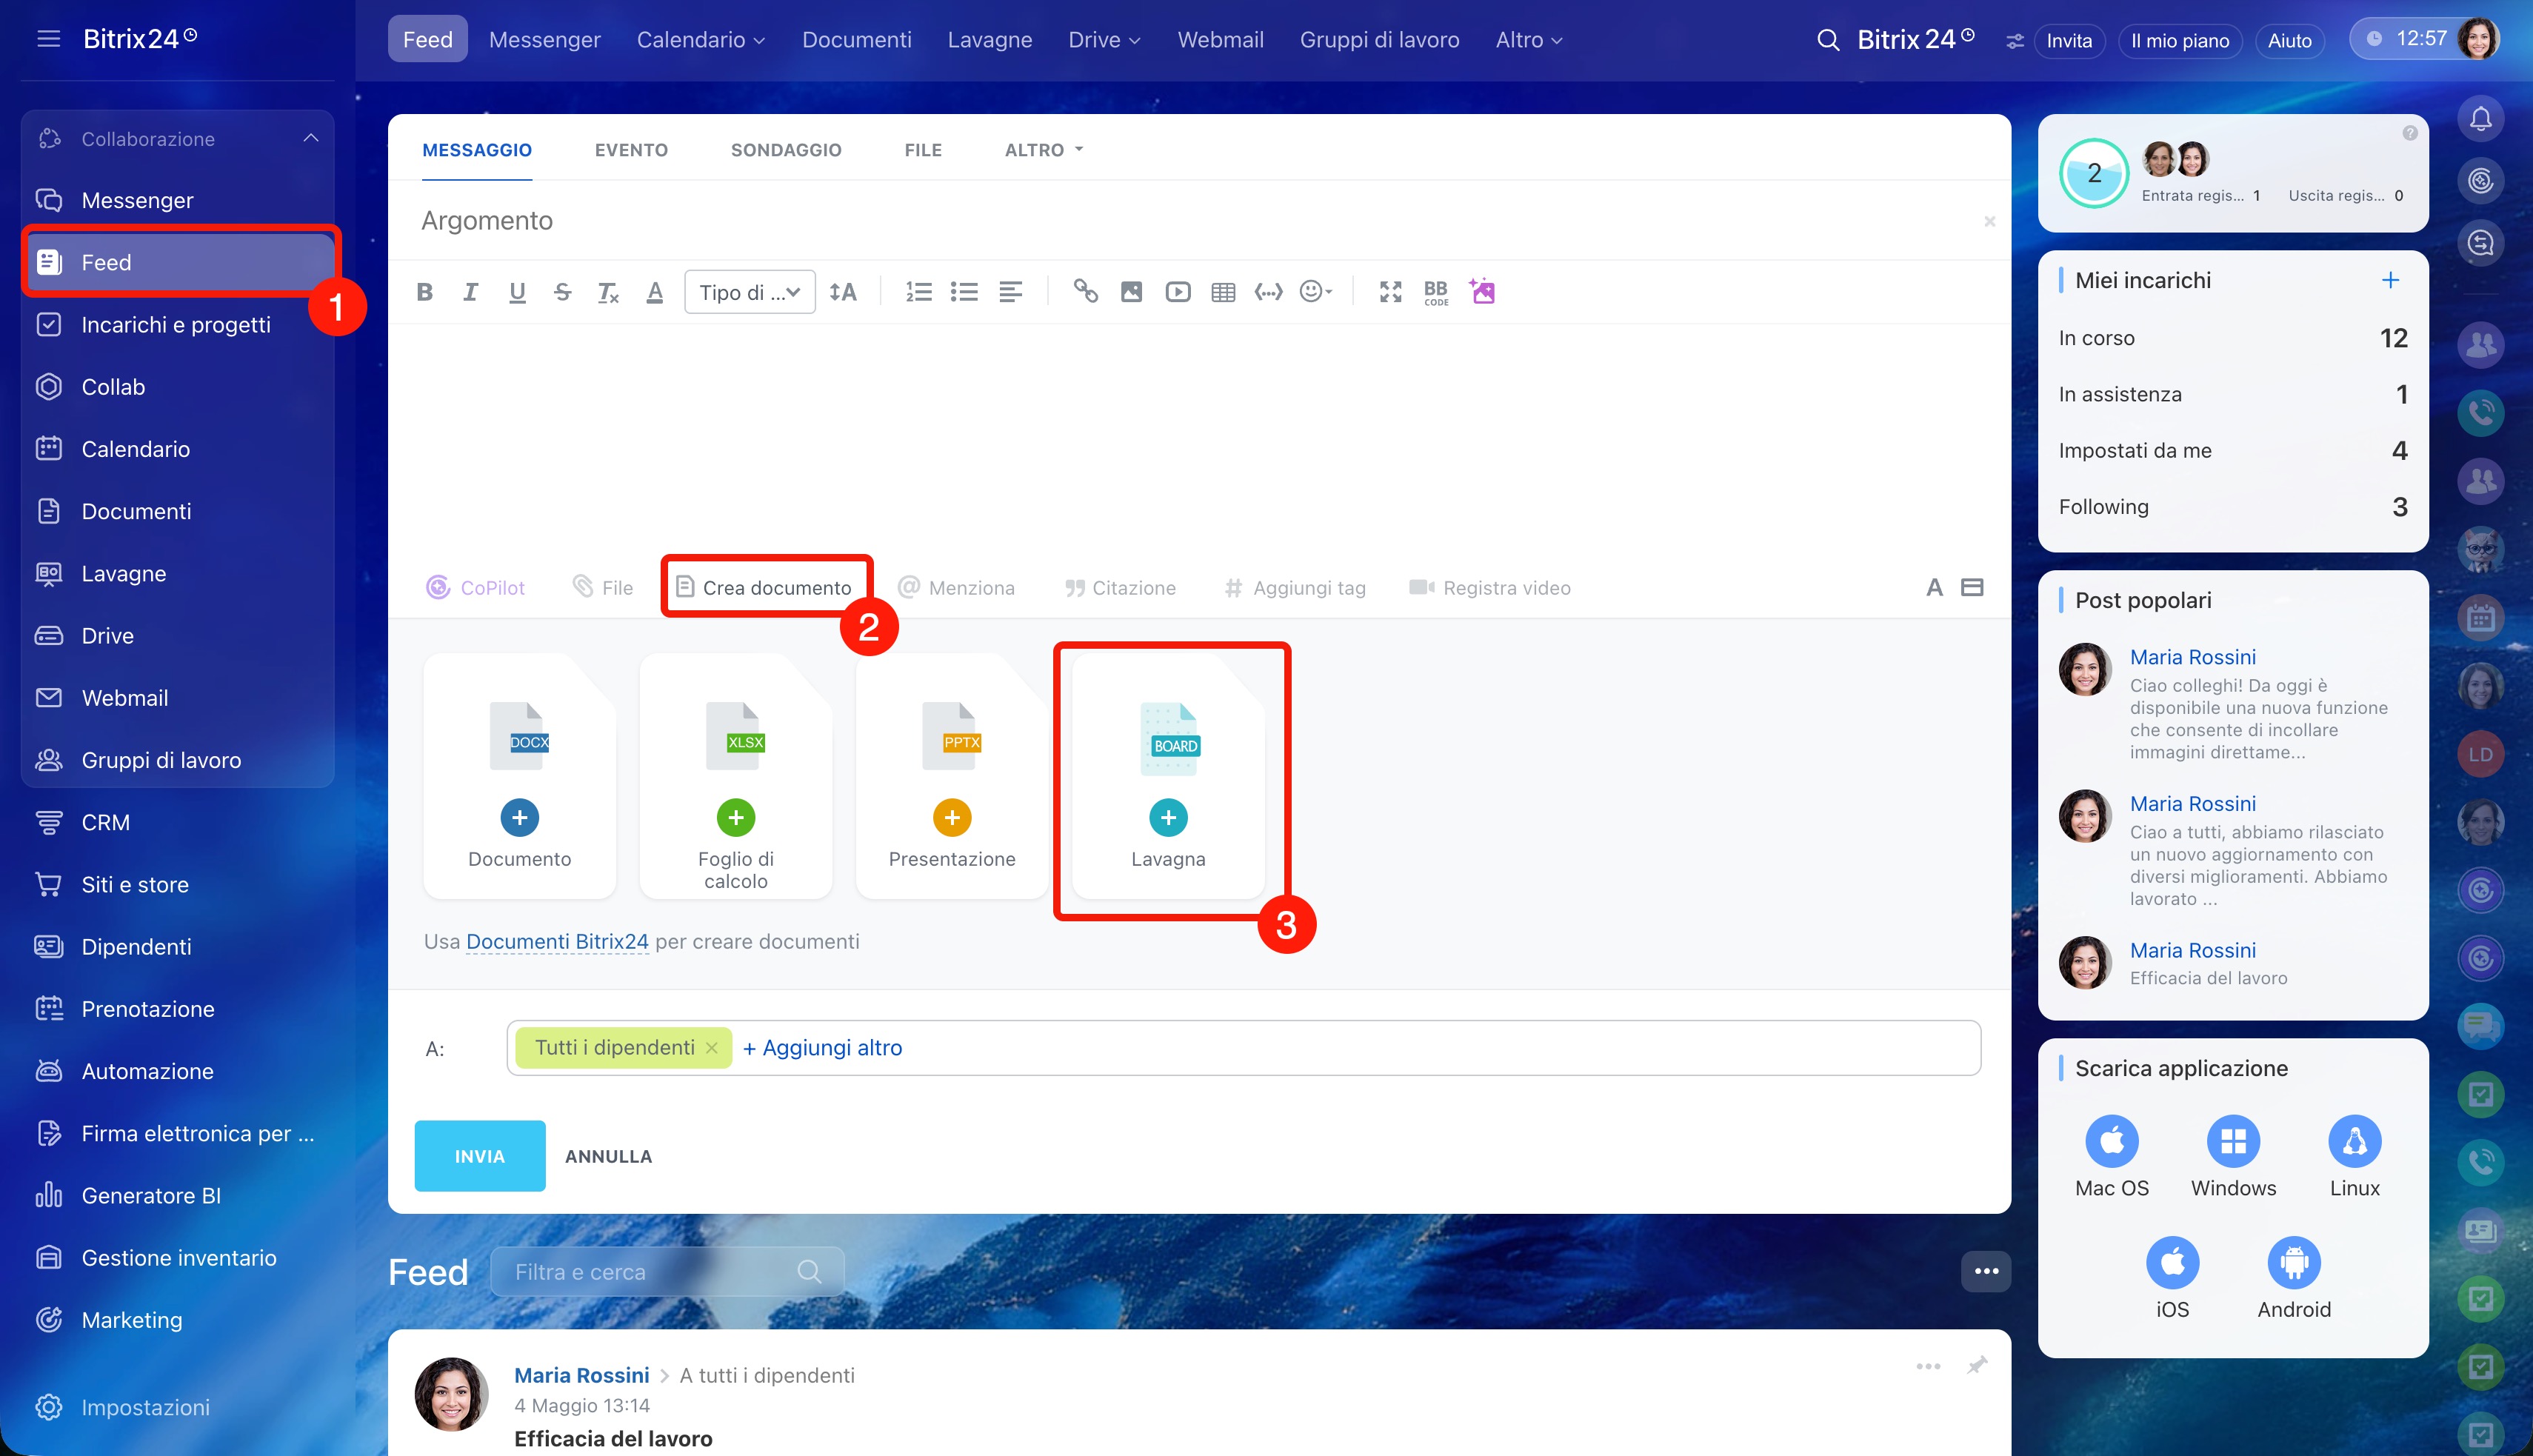Open Webmail from the top menu
The height and width of the screenshot is (1456, 2533).
1220,40
